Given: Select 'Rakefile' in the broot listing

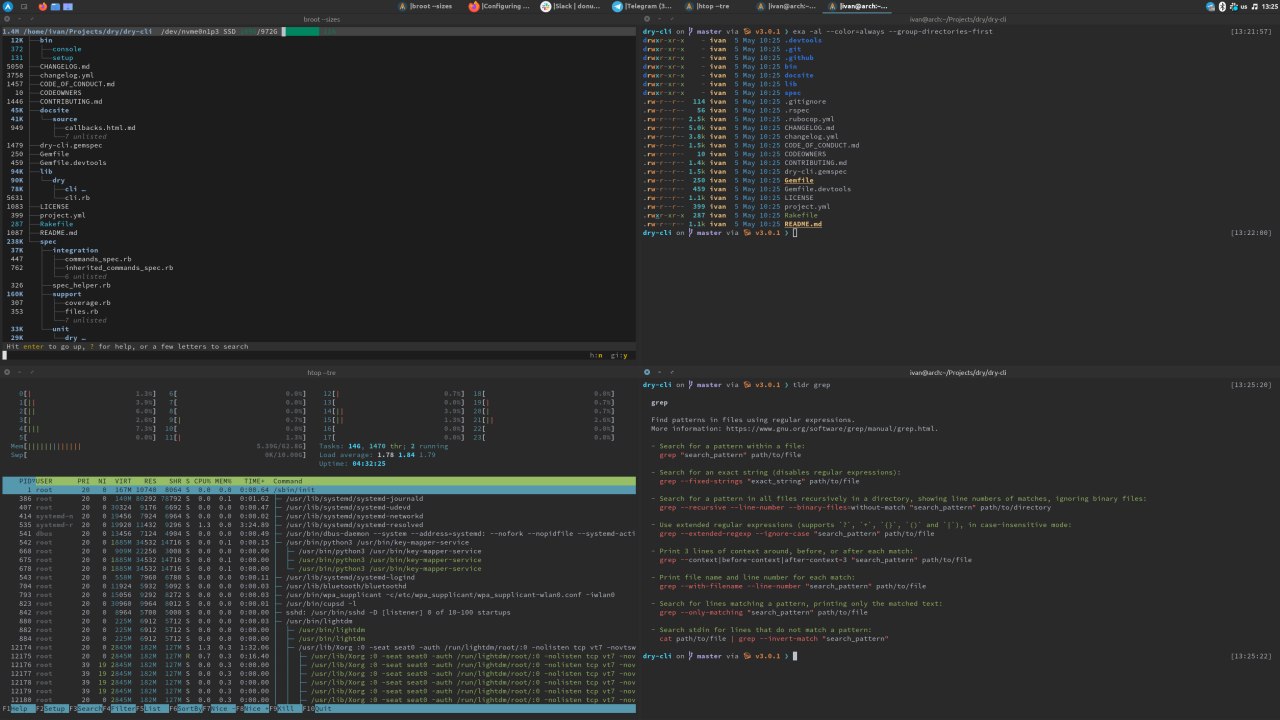Looking at the screenshot, I should coord(57,224).
